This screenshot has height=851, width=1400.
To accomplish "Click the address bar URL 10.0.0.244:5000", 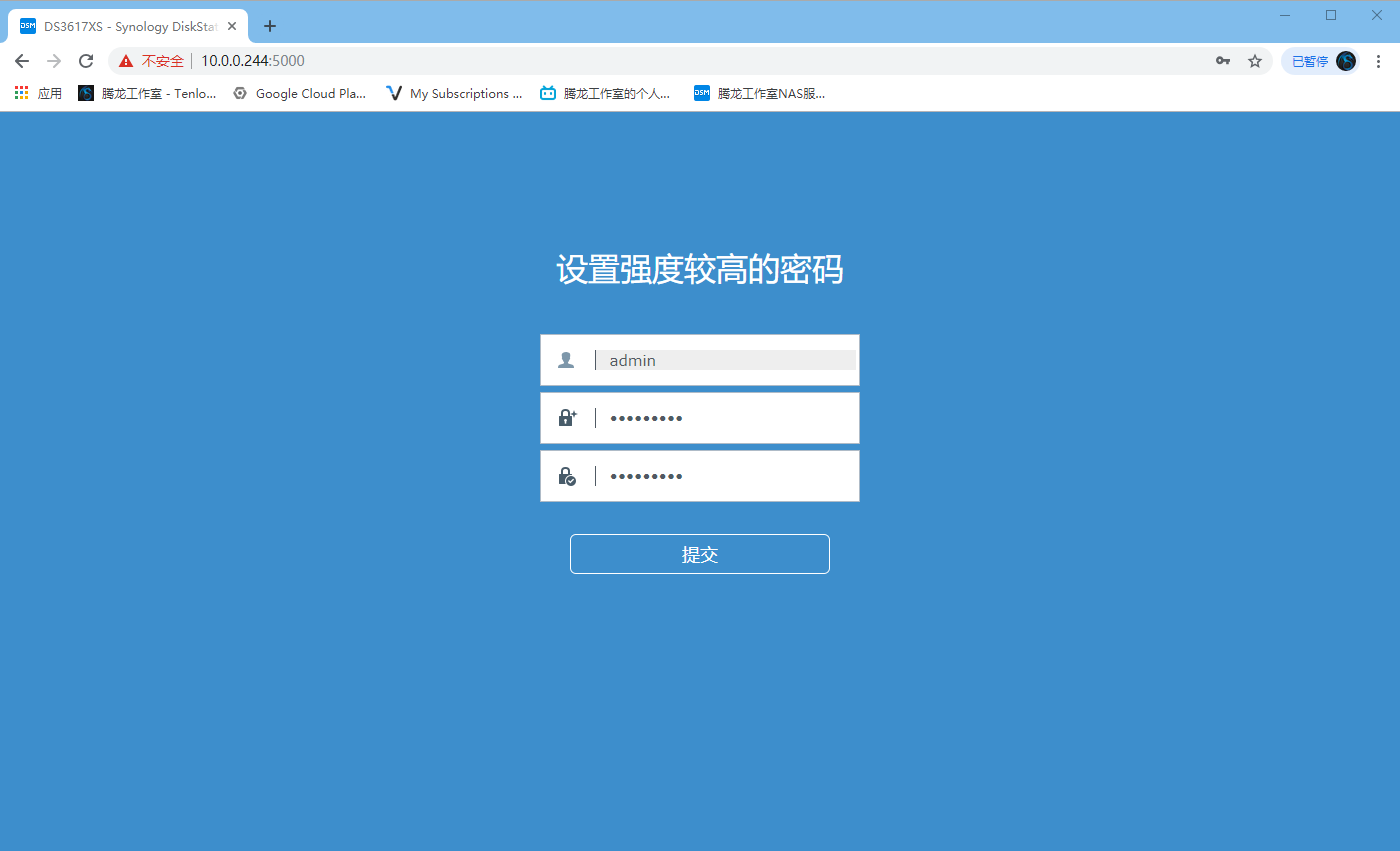I will tap(252, 61).
